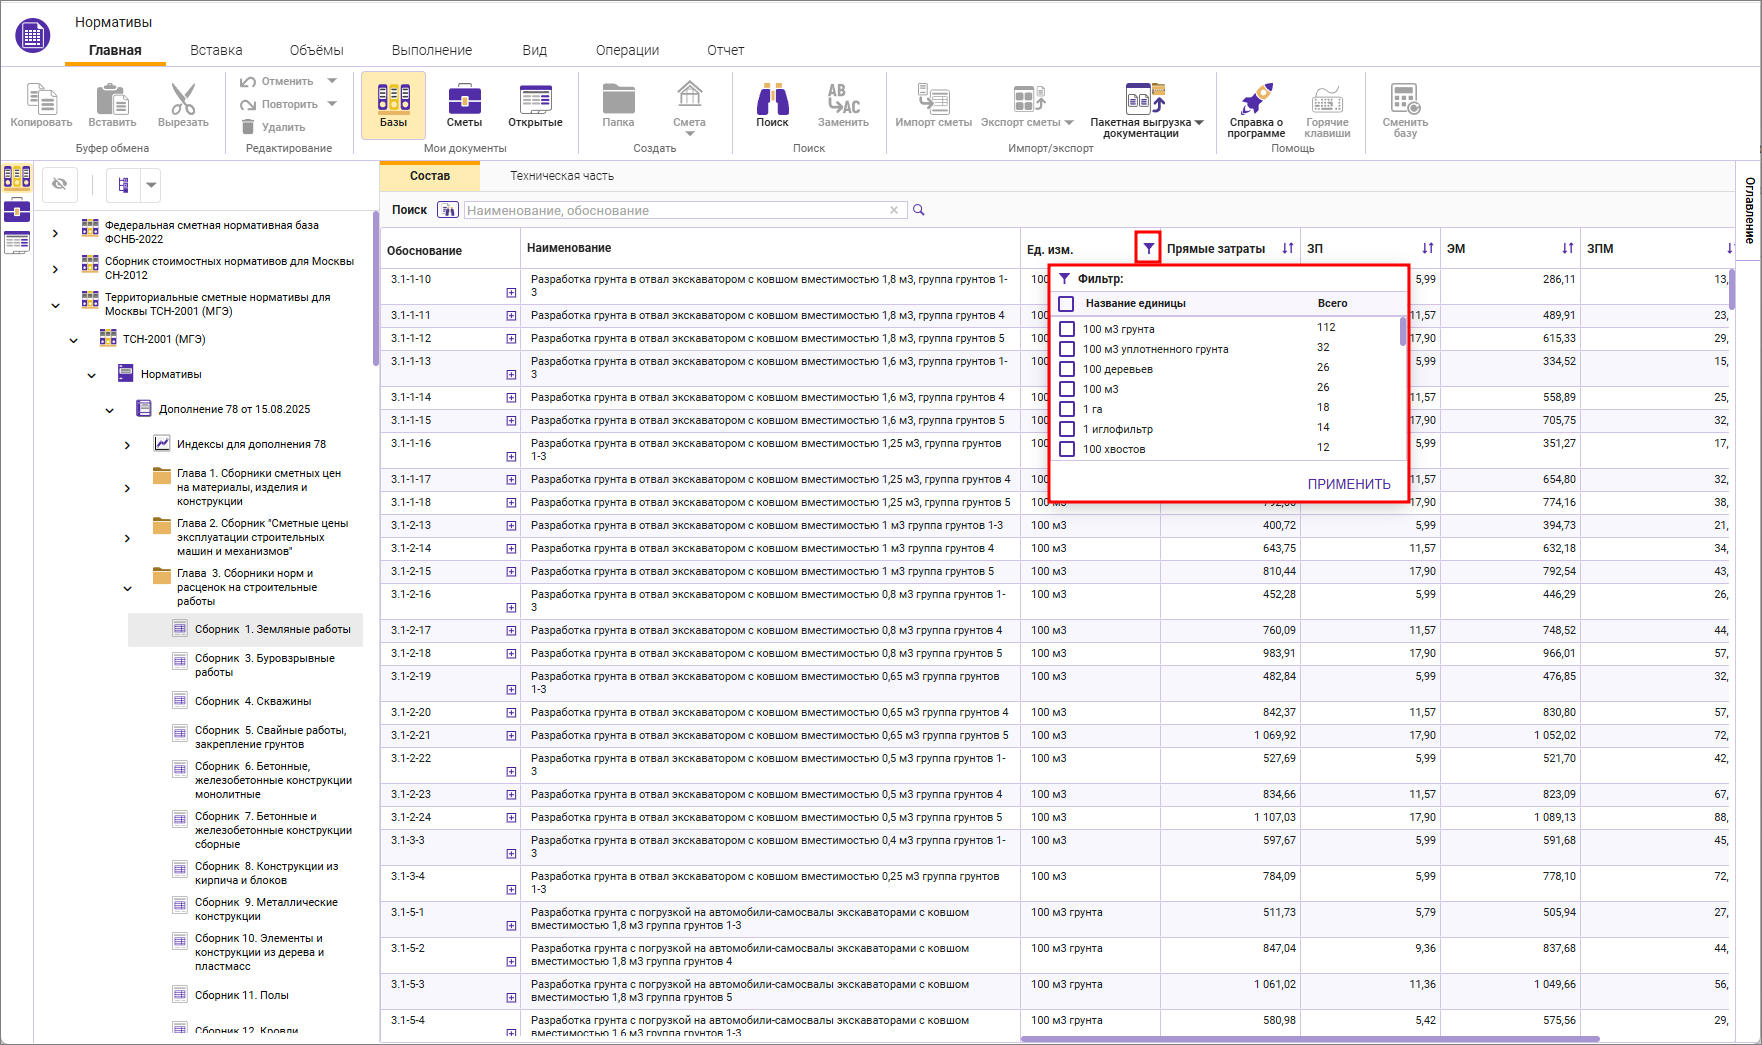Tick the Название единицы select-all checkbox

tap(1066, 303)
